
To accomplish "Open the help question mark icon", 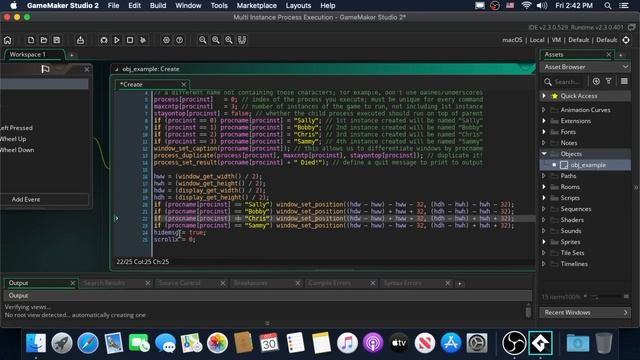I will (x=179, y=40).
